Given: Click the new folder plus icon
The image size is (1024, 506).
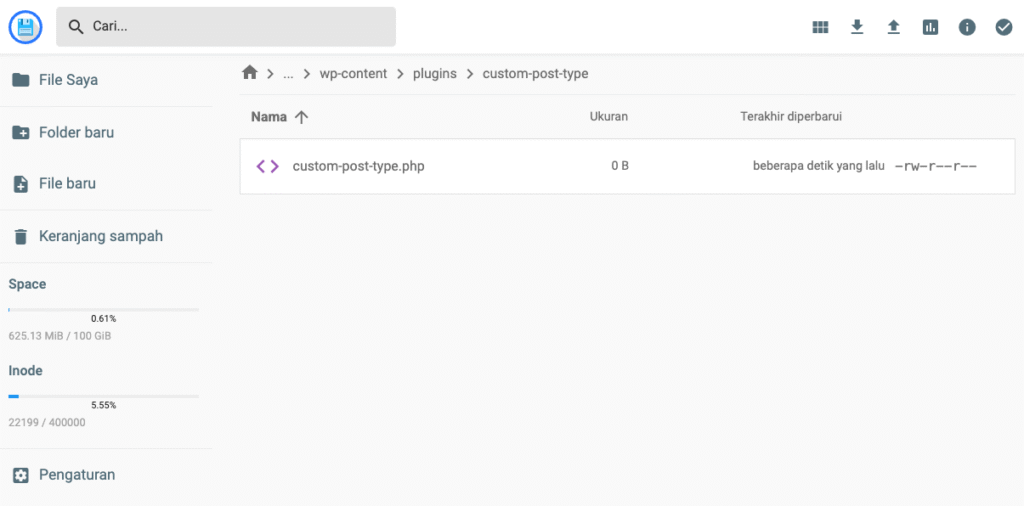Looking at the screenshot, I should coord(21,133).
